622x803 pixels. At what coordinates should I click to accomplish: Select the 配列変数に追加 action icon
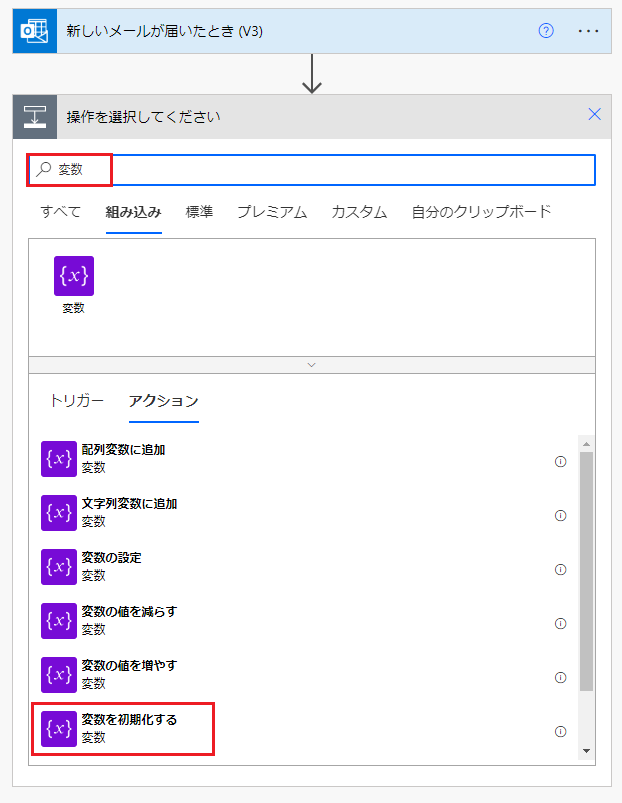pyautogui.click(x=58, y=461)
